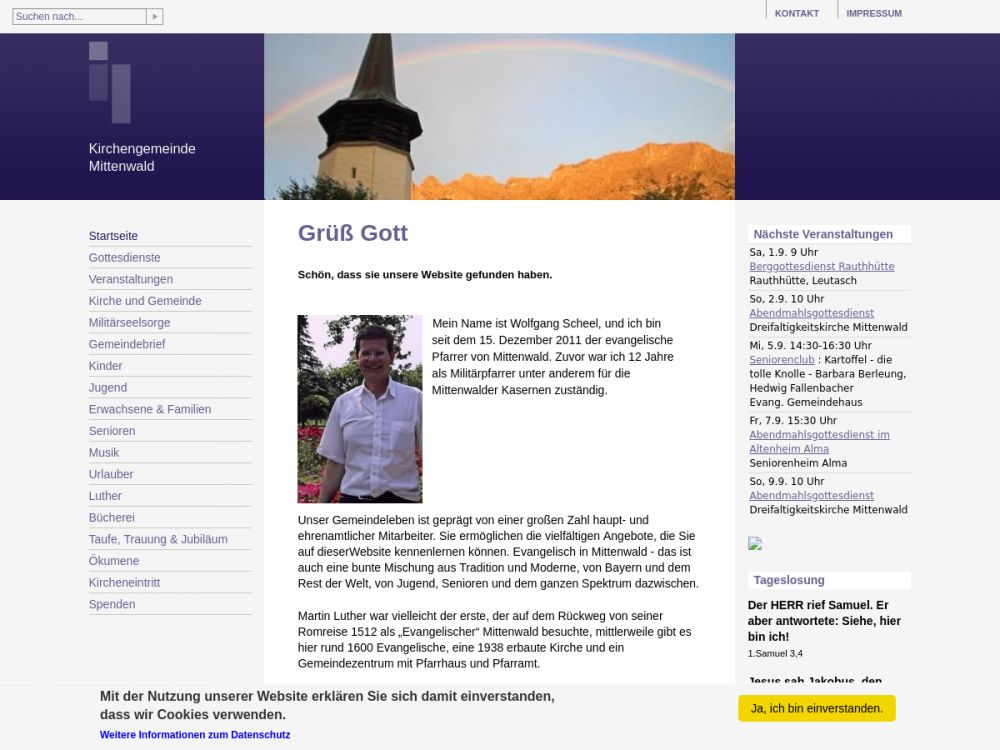Open the Seniorenclub event link
Image resolution: width=1000 pixels, height=750 pixels.
(x=781, y=360)
